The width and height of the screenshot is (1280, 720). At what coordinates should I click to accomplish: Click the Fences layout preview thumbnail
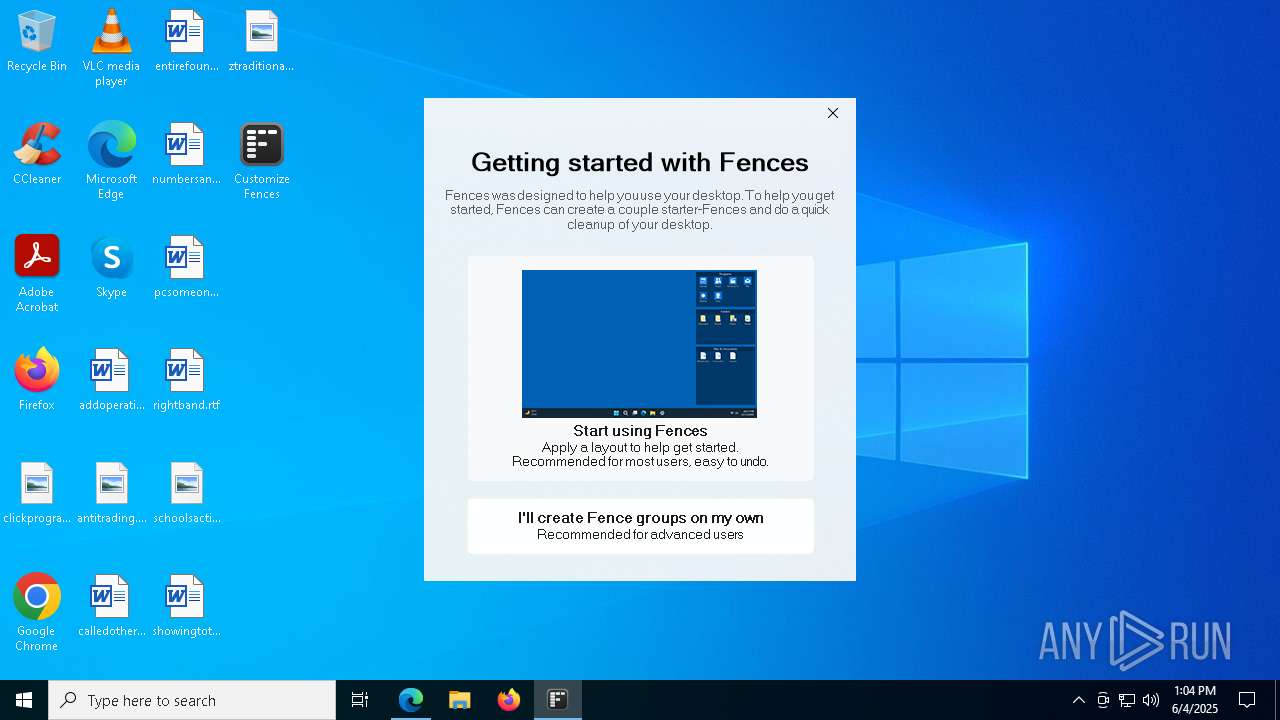[639, 343]
